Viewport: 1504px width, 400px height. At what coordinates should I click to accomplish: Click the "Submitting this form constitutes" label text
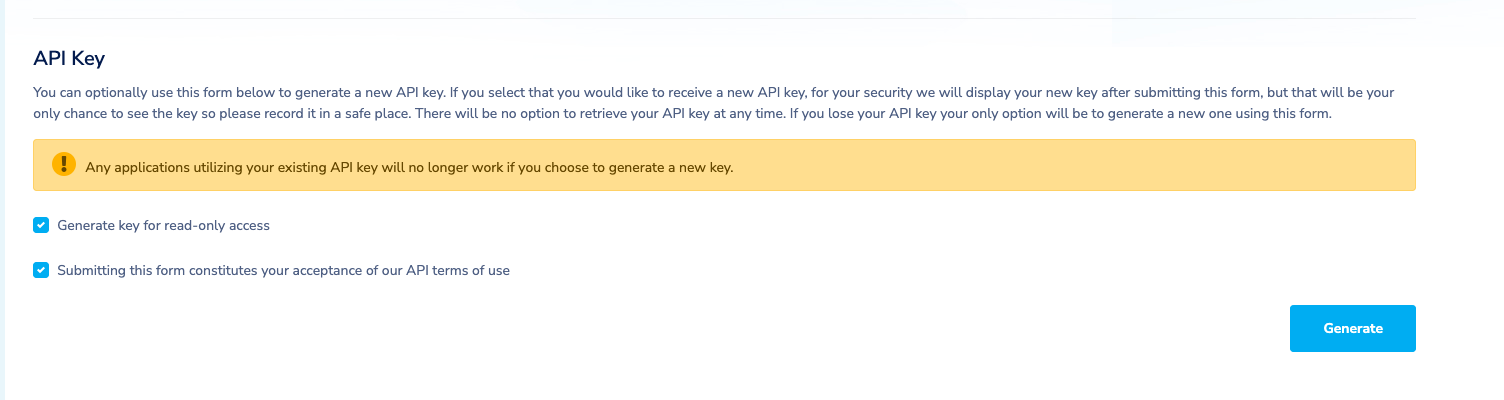pyautogui.click(x=160, y=270)
